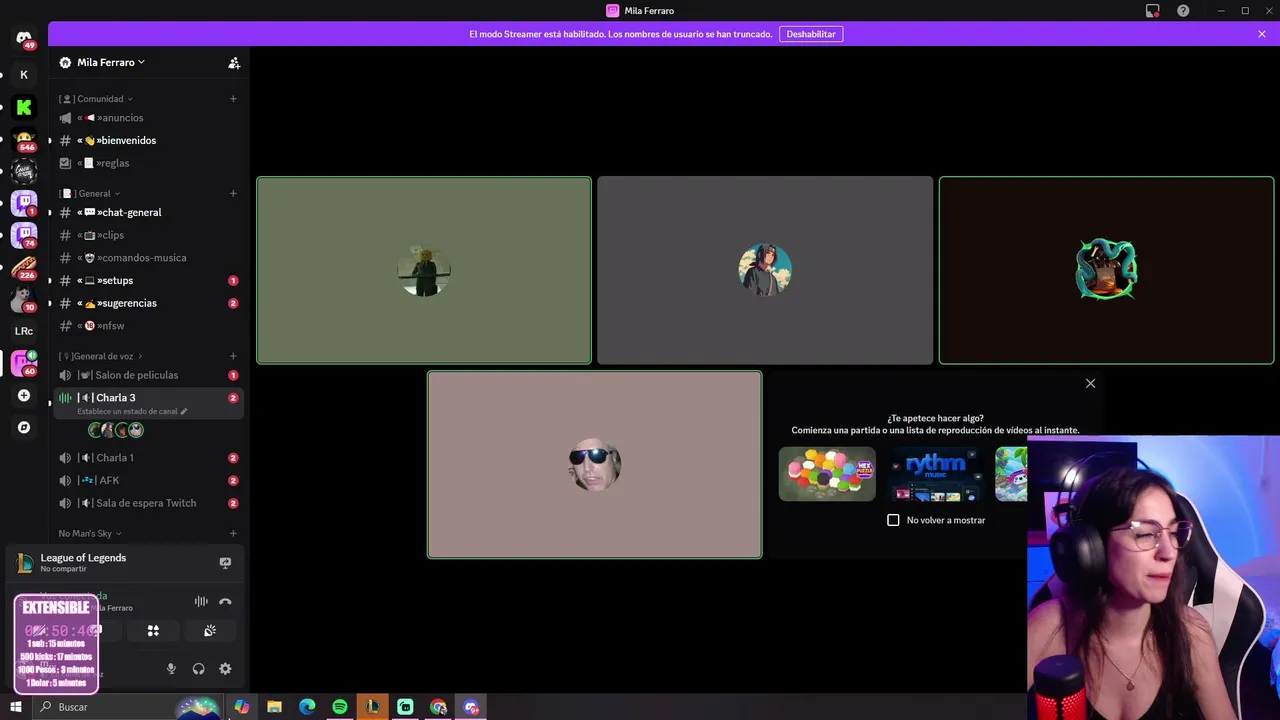Add channel to No Man's Sky category
This screenshot has width=1280, height=720.
pyautogui.click(x=233, y=534)
